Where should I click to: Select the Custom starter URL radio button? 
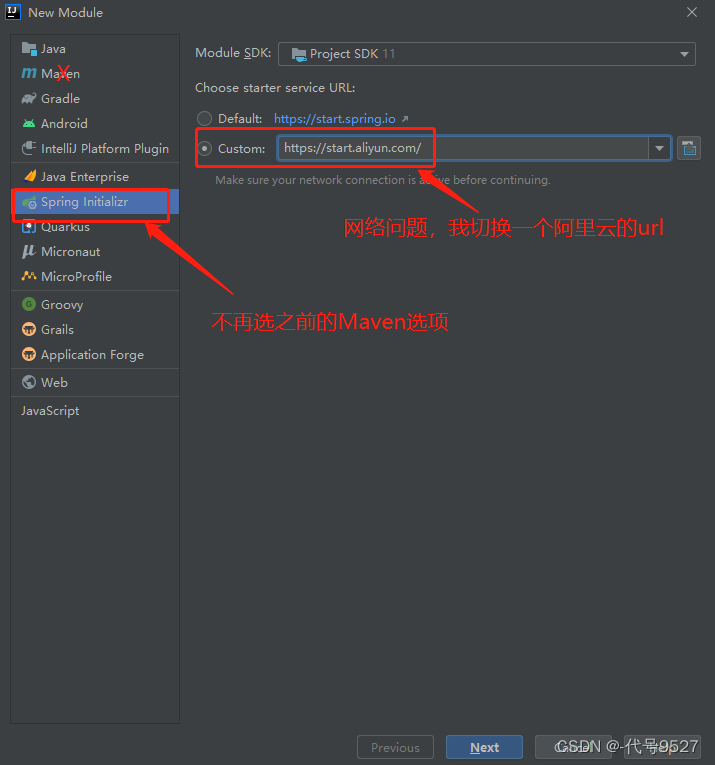[x=204, y=148]
